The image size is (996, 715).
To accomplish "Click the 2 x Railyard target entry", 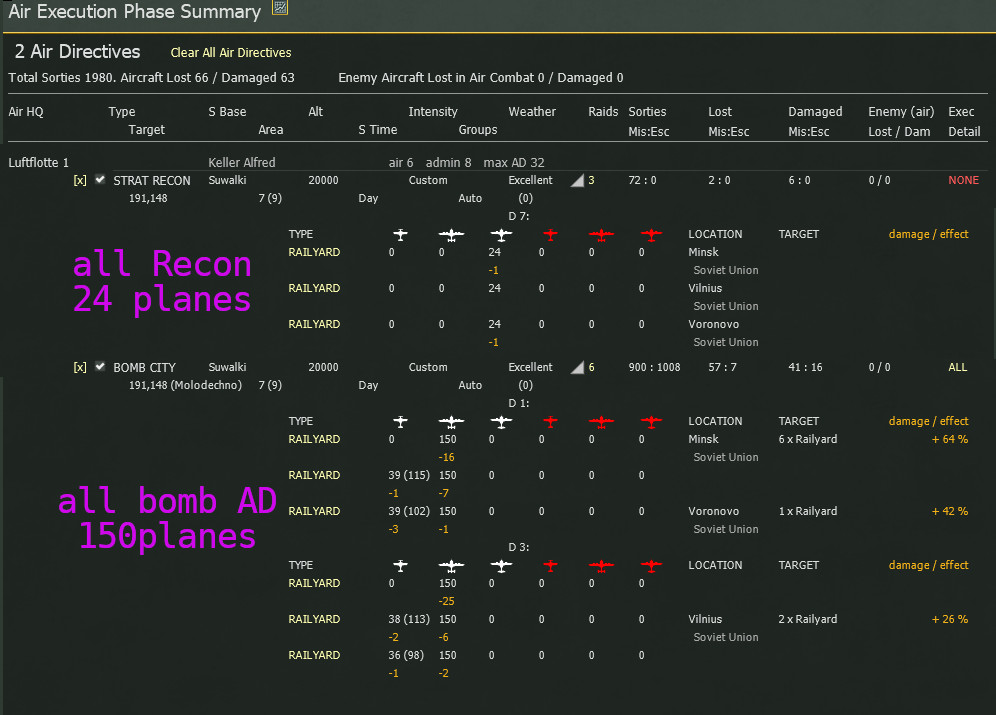I will 808,619.
